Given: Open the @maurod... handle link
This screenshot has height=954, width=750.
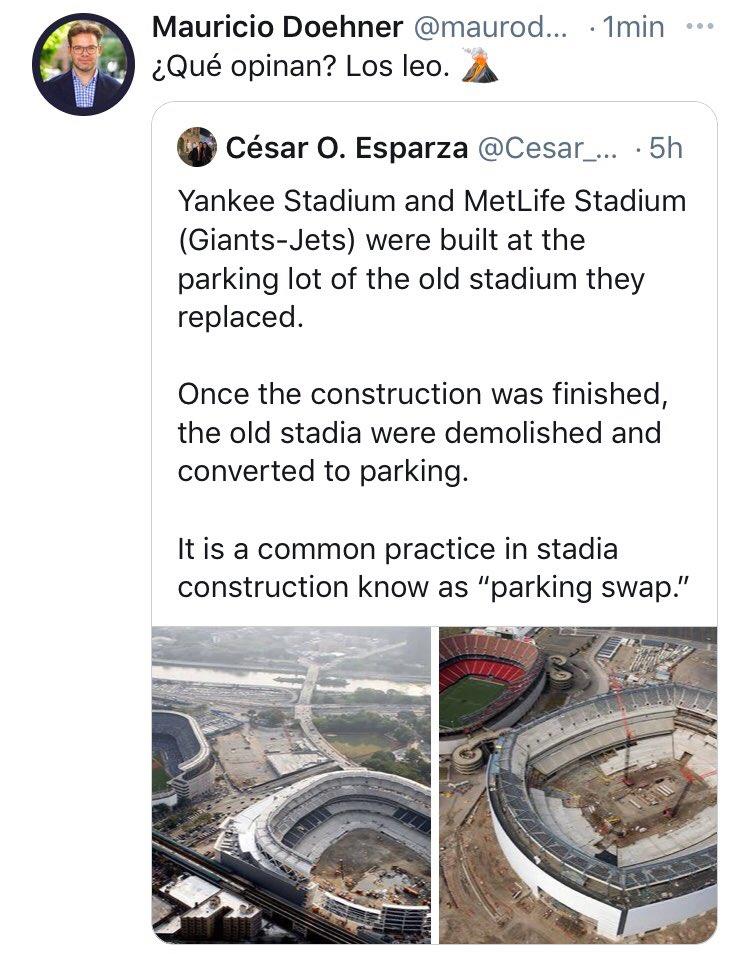Looking at the screenshot, I should [x=490, y=27].
